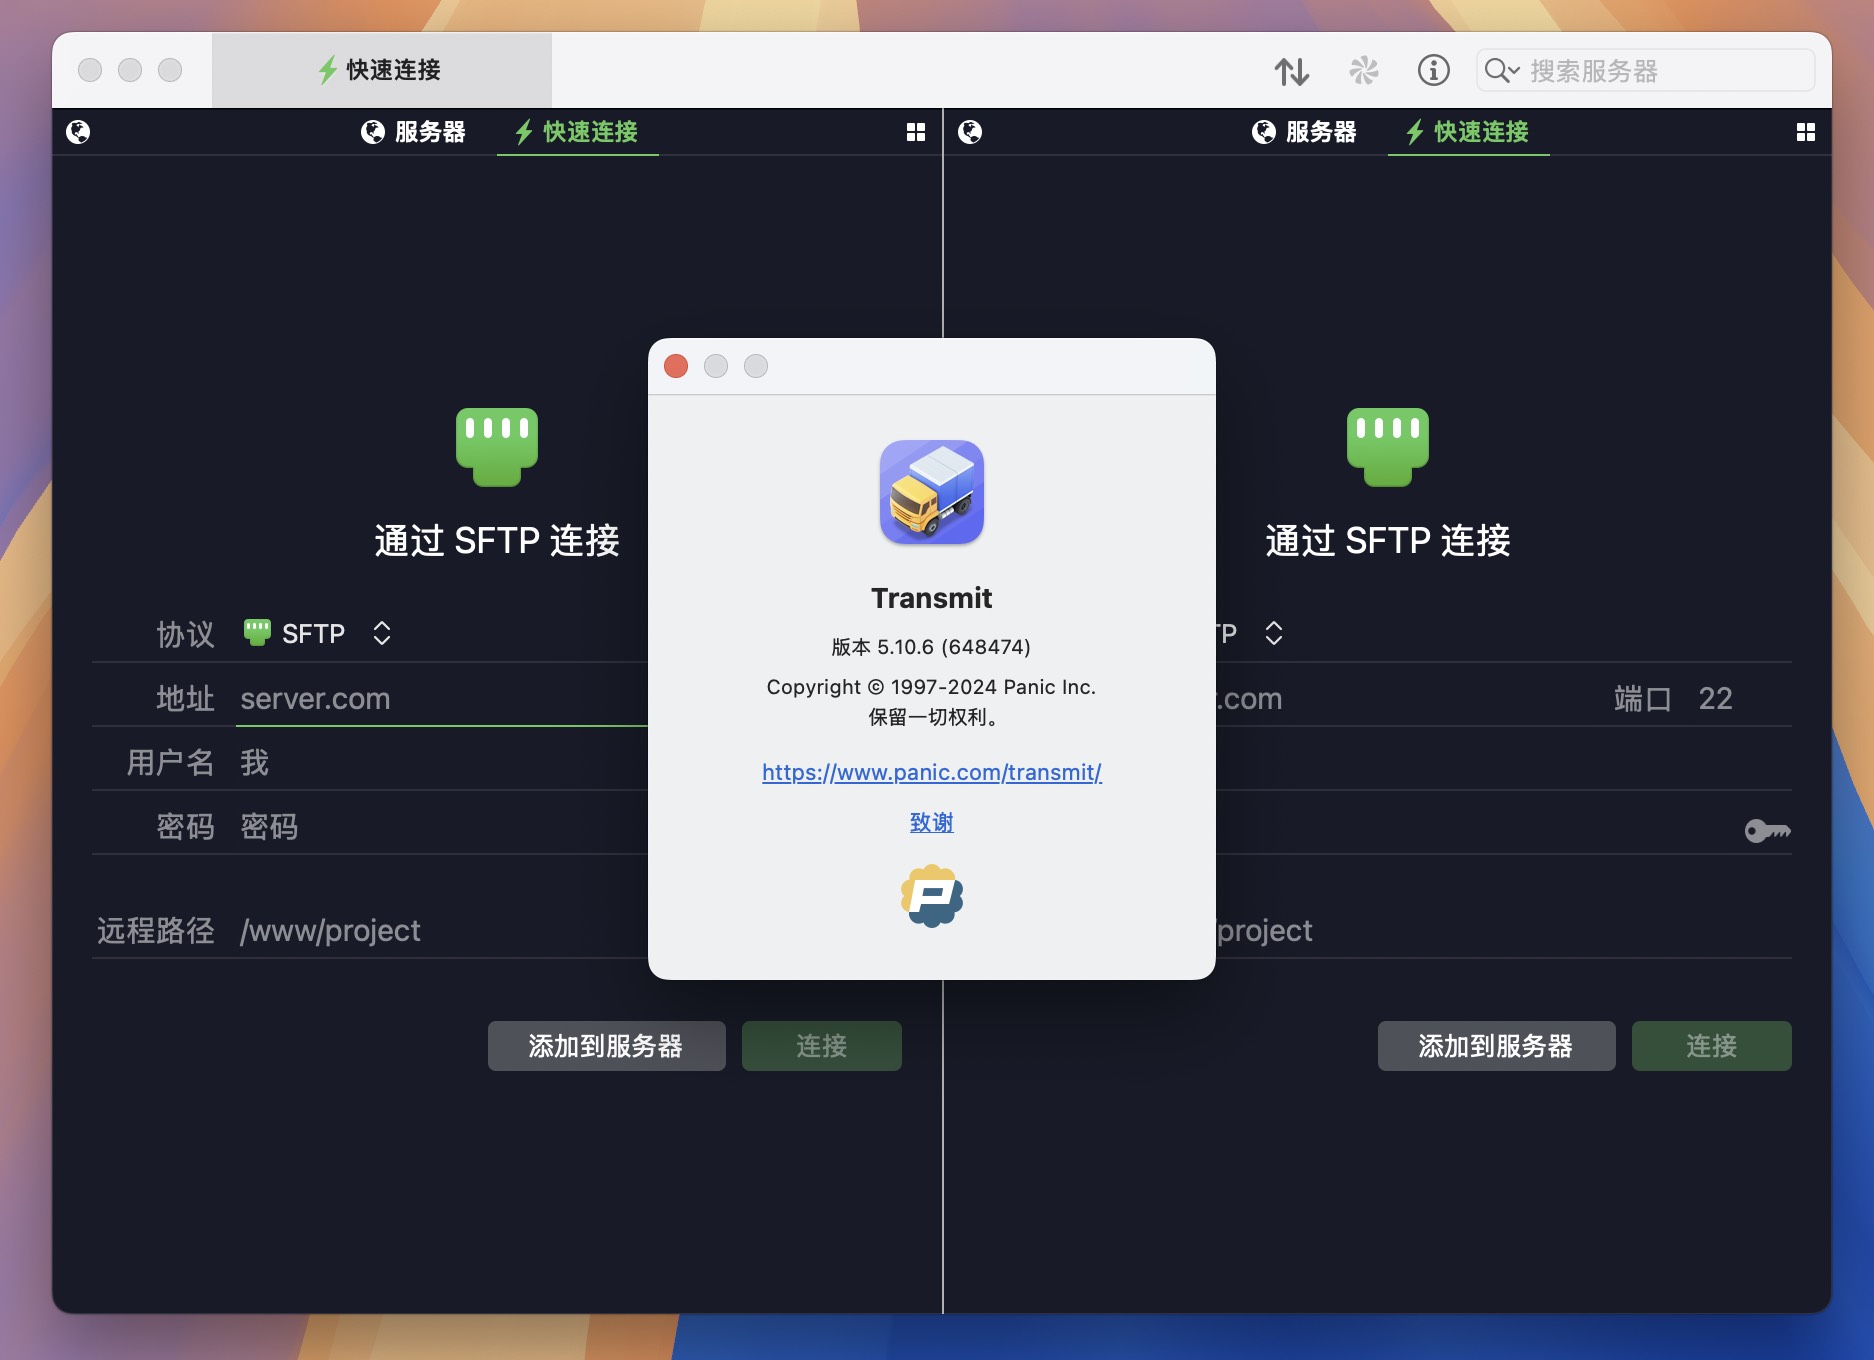Click left pane large green SFTP plug icon
Screen dimensions: 1874x1360
(x=497, y=447)
